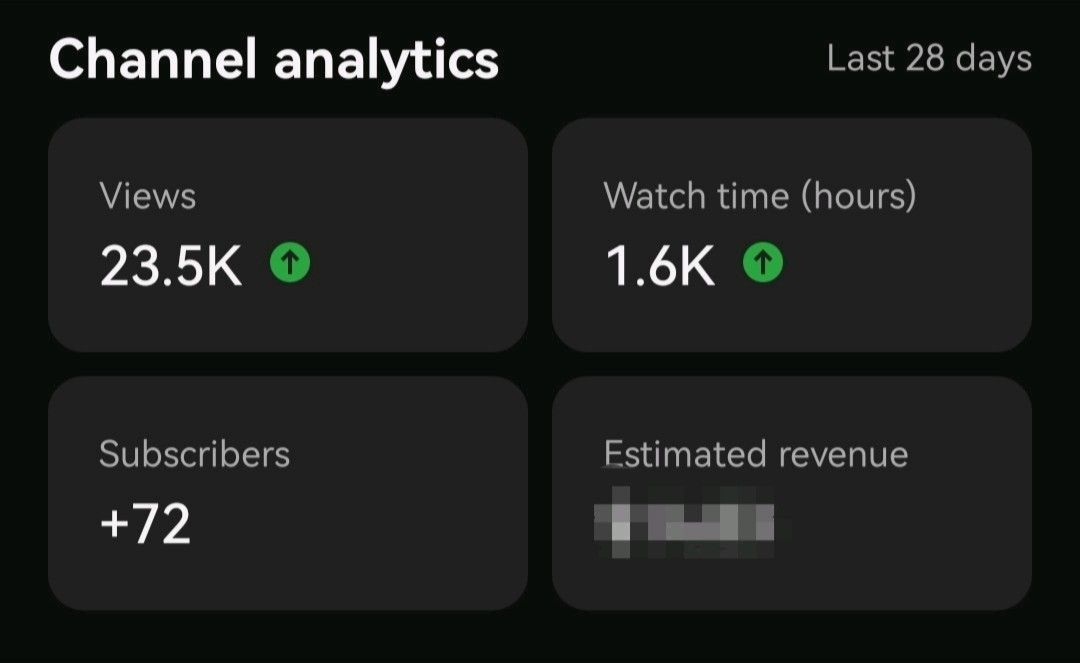
Task: Click the Channel analytics heading
Action: click(x=273, y=61)
